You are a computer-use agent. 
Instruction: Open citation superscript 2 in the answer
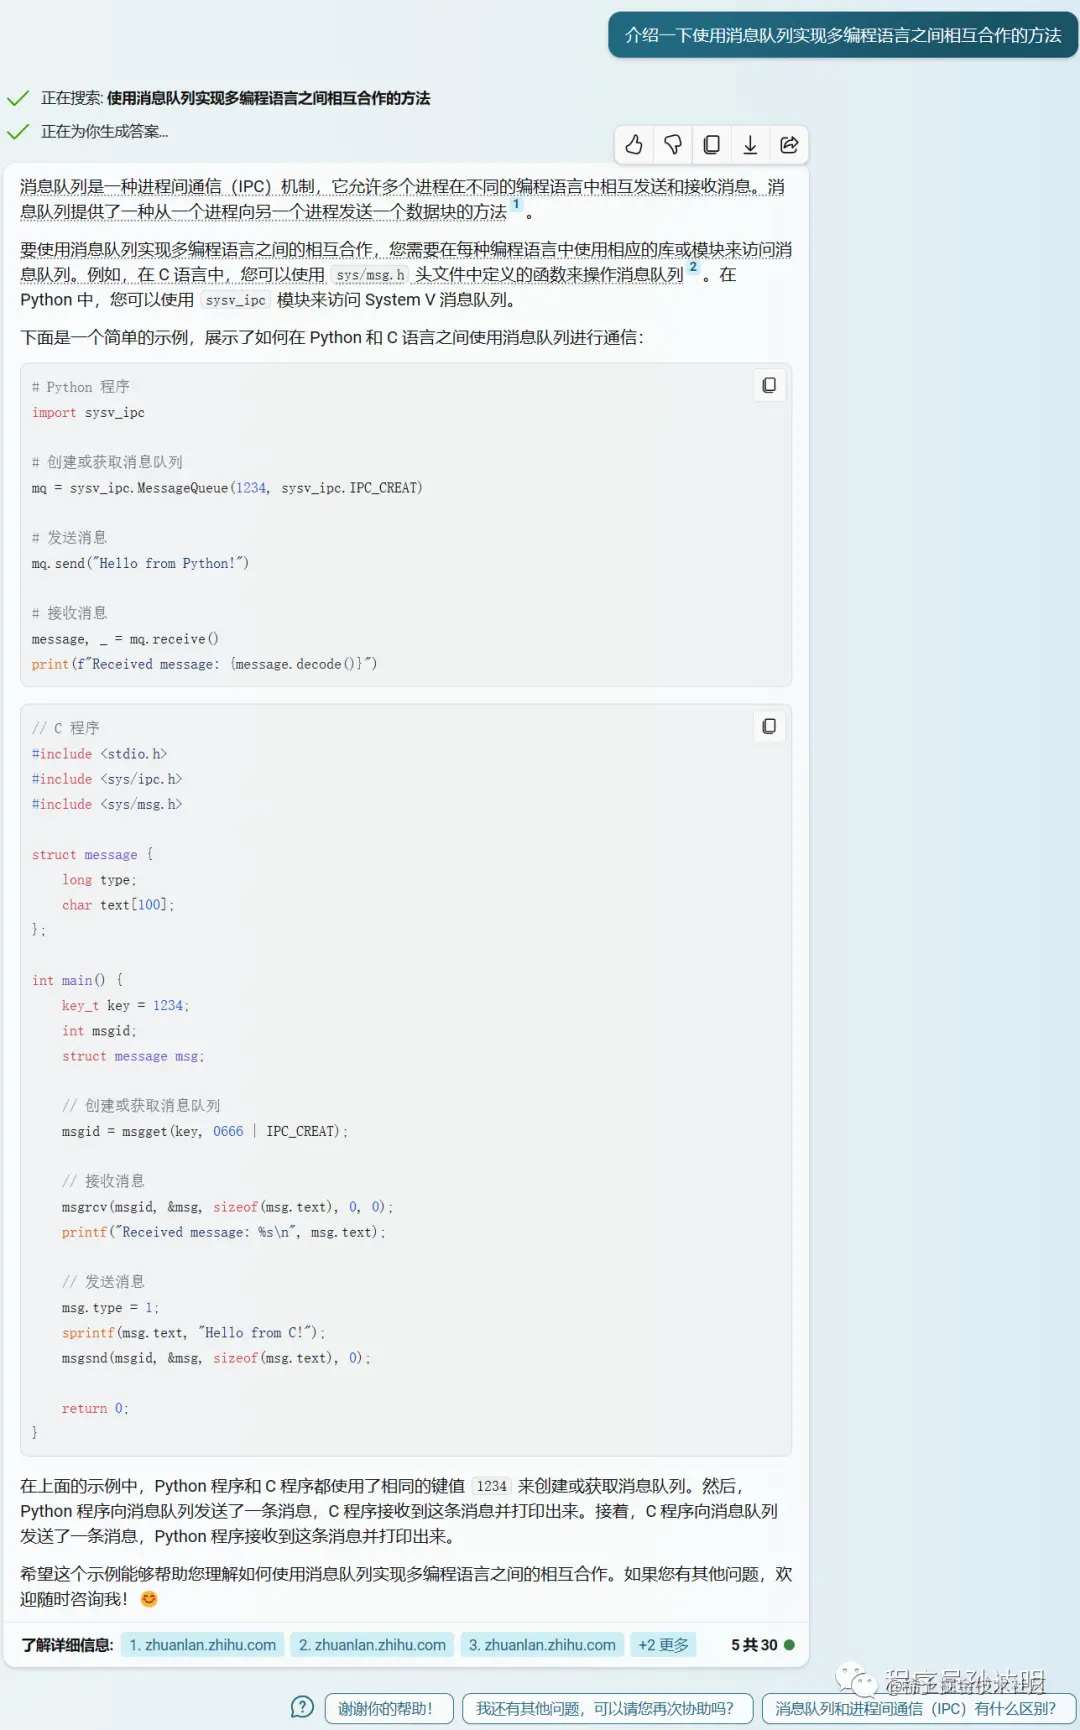point(693,267)
